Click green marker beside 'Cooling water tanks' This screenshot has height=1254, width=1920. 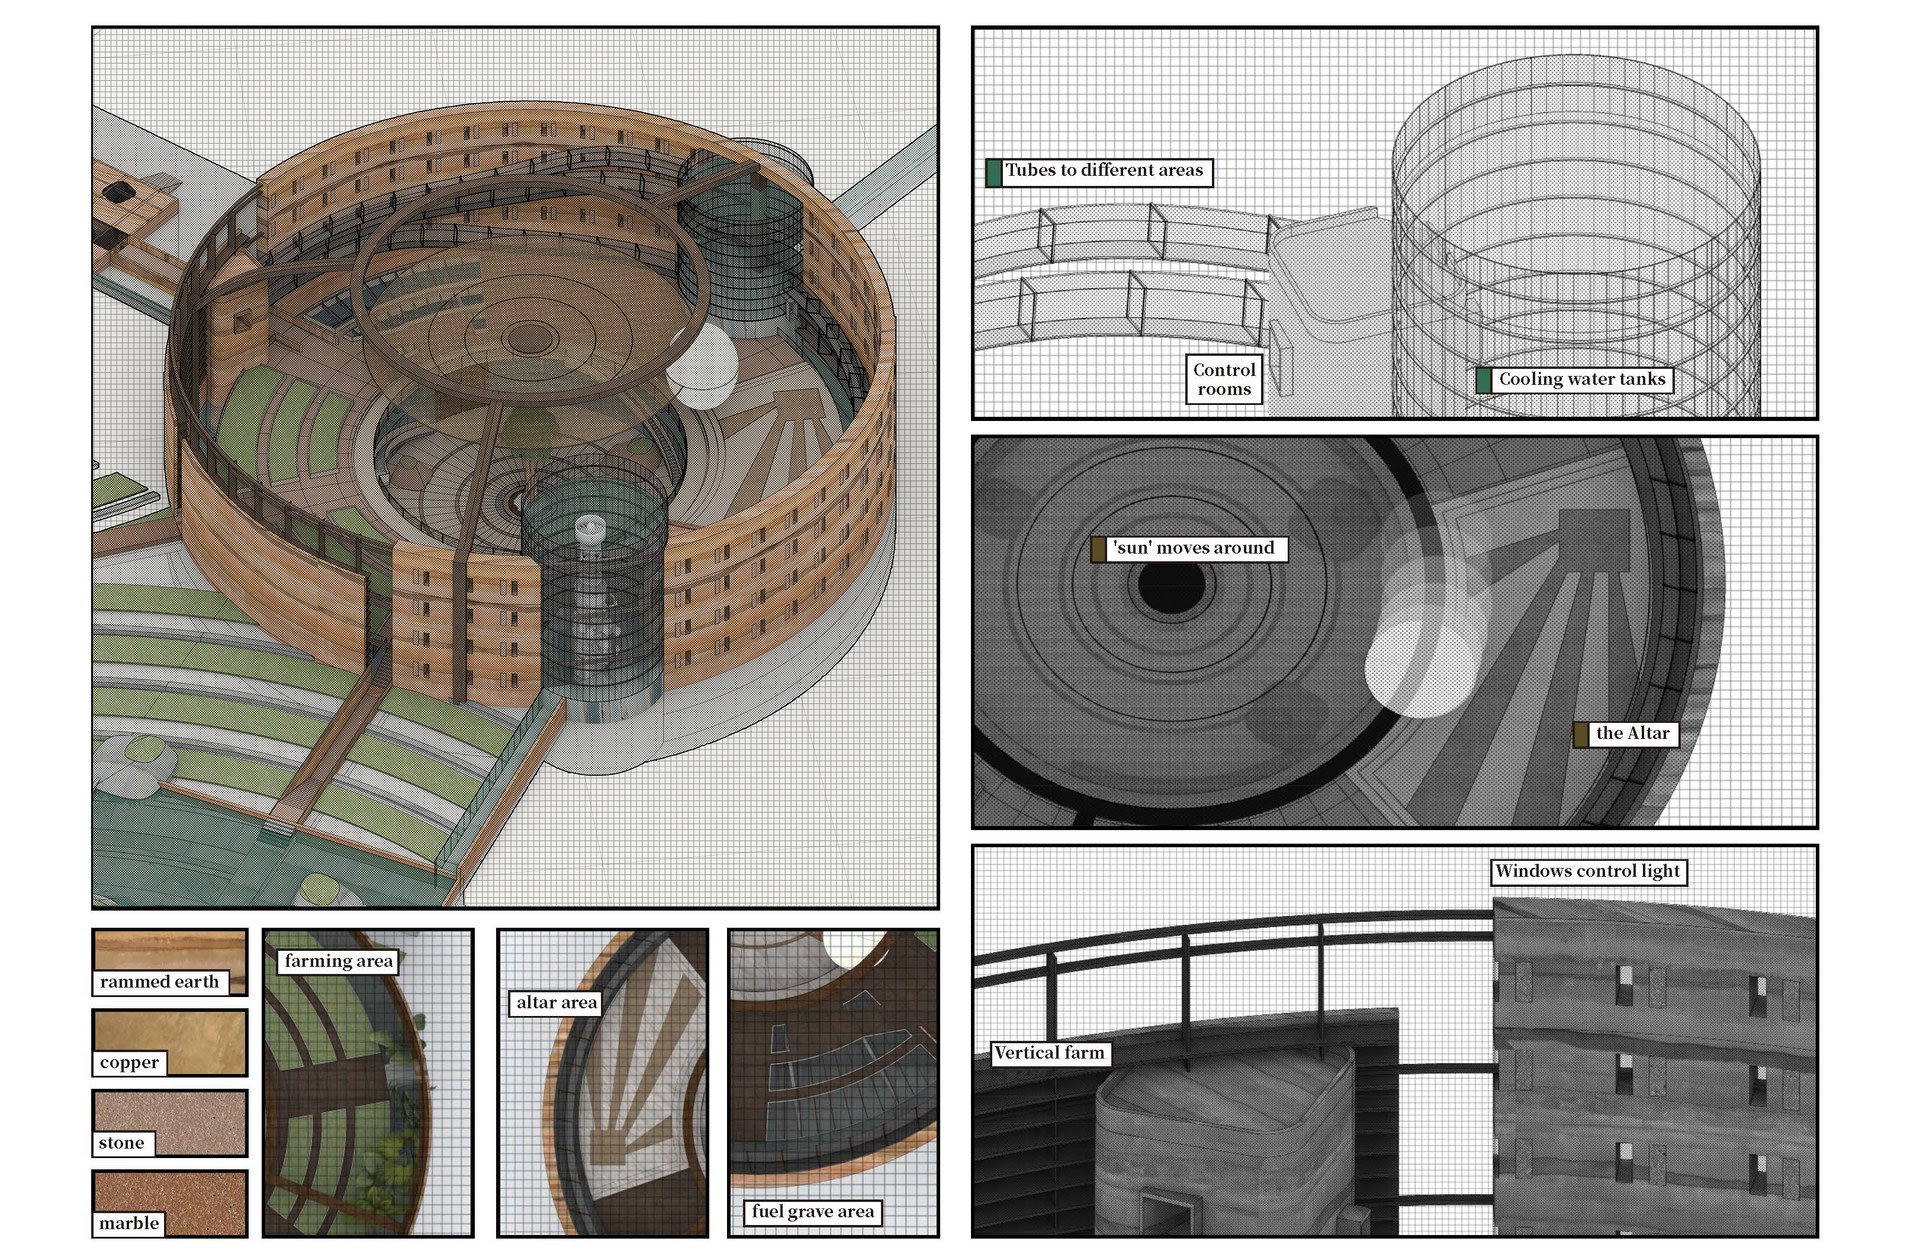click(1484, 380)
